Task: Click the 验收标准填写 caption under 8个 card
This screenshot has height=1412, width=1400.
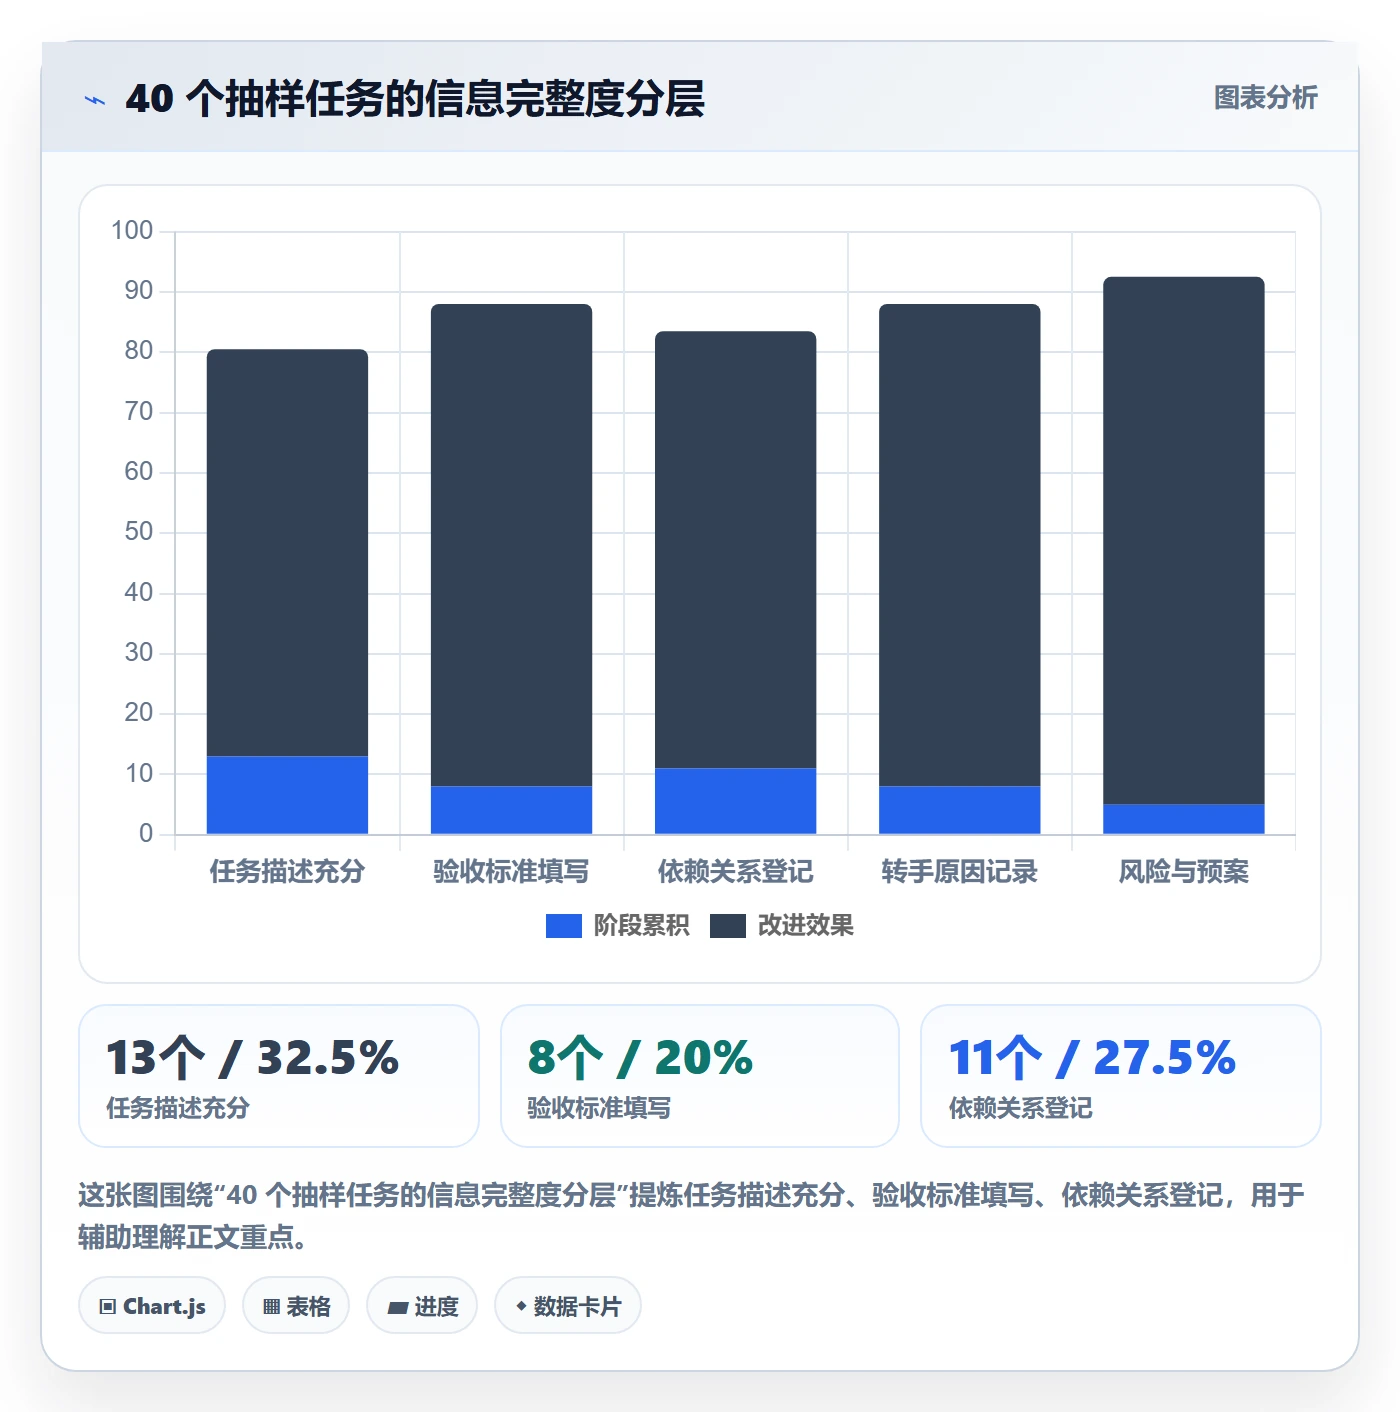Action: pyautogui.click(x=599, y=1108)
